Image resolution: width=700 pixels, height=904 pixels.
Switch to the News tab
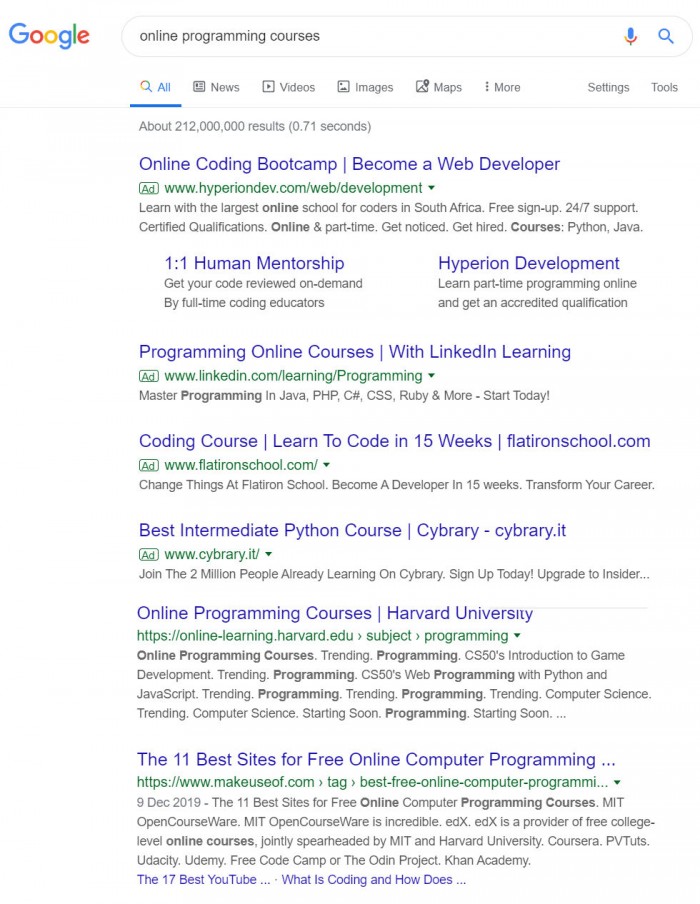[x=216, y=87]
